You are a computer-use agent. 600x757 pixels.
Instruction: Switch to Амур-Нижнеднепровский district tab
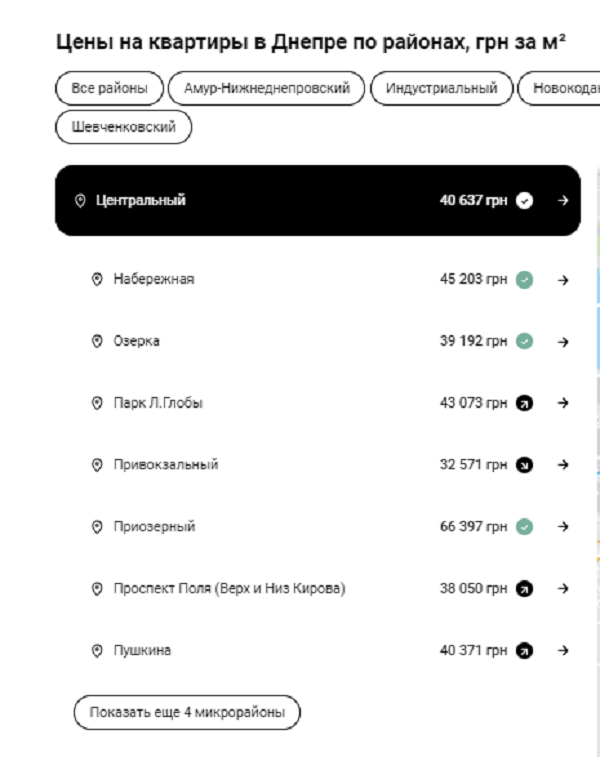267,89
